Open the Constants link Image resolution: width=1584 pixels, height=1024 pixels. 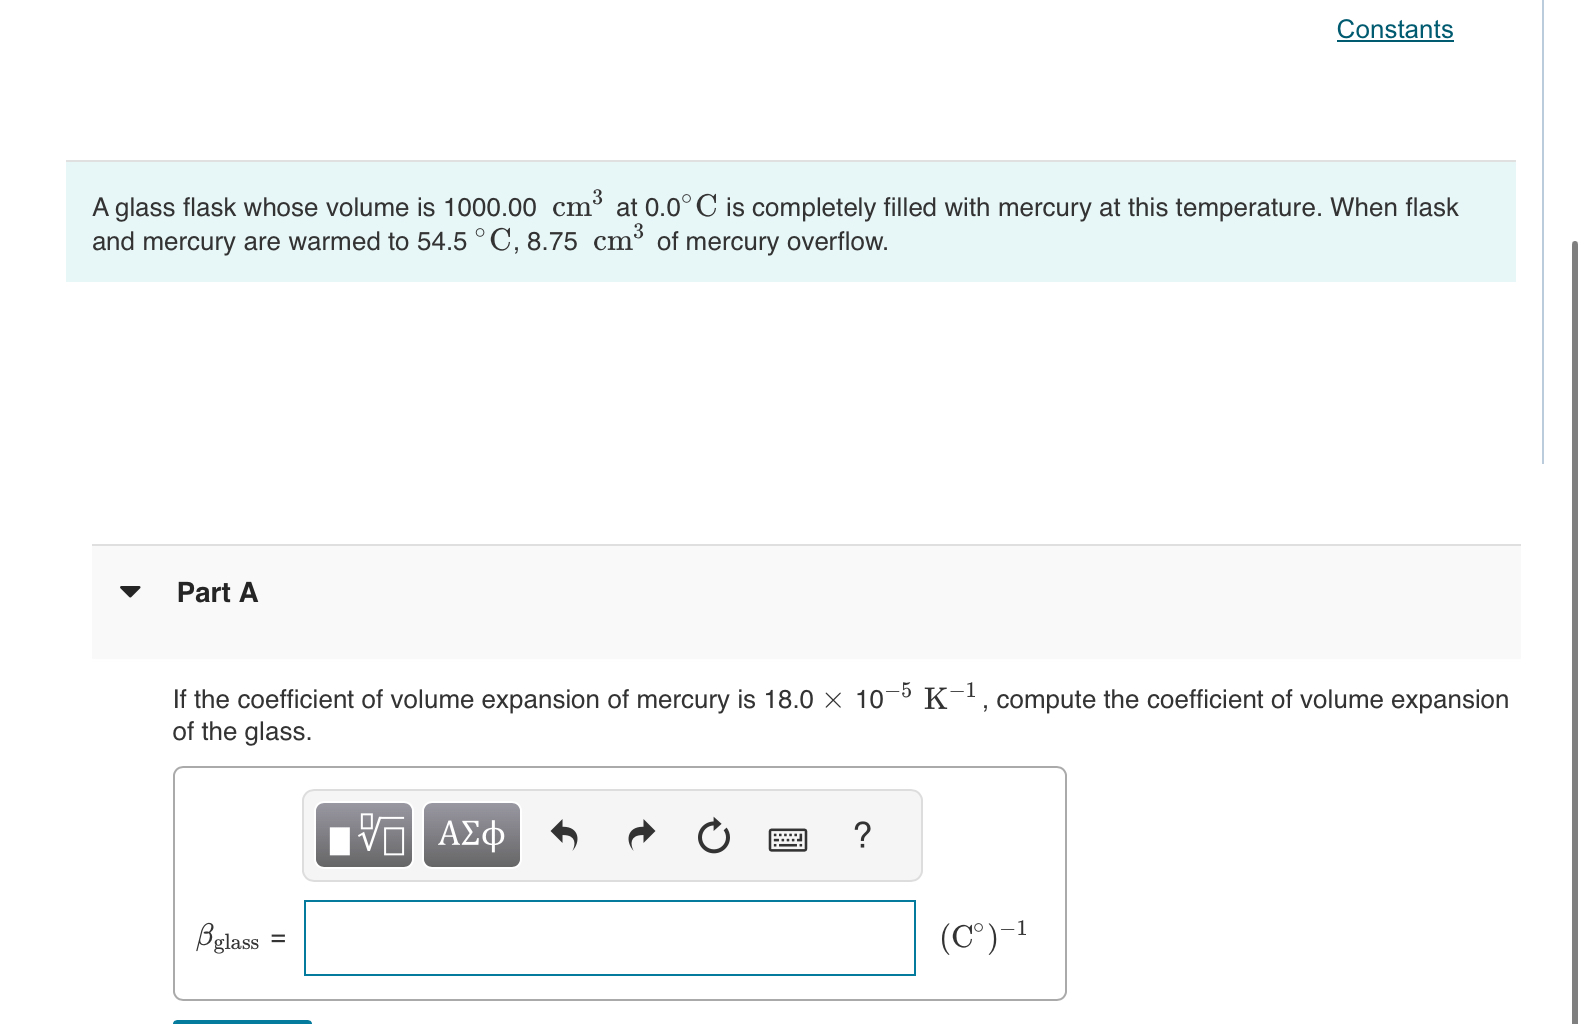[1395, 29]
